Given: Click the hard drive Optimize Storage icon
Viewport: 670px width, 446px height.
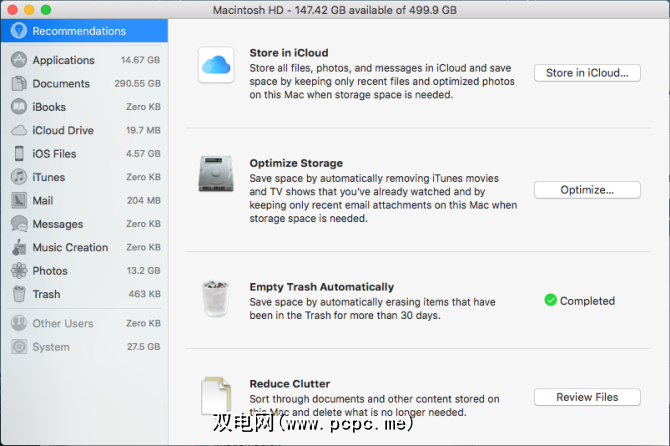Looking at the screenshot, I should pyautogui.click(x=216, y=174).
